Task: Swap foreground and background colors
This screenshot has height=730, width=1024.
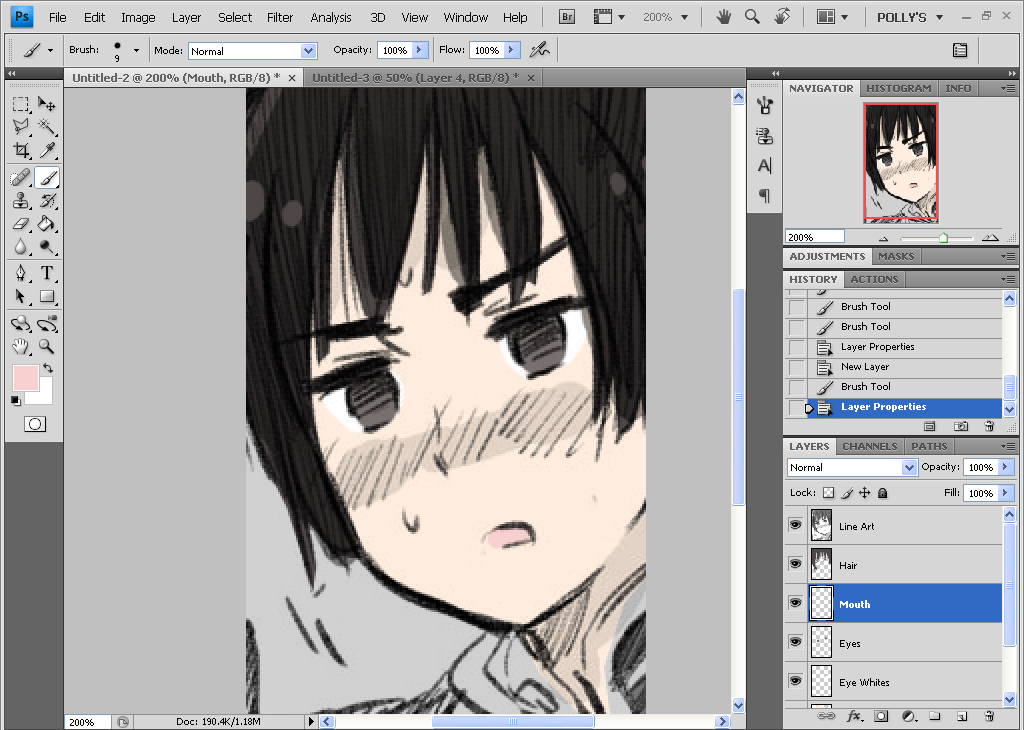Action: (48, 368)
